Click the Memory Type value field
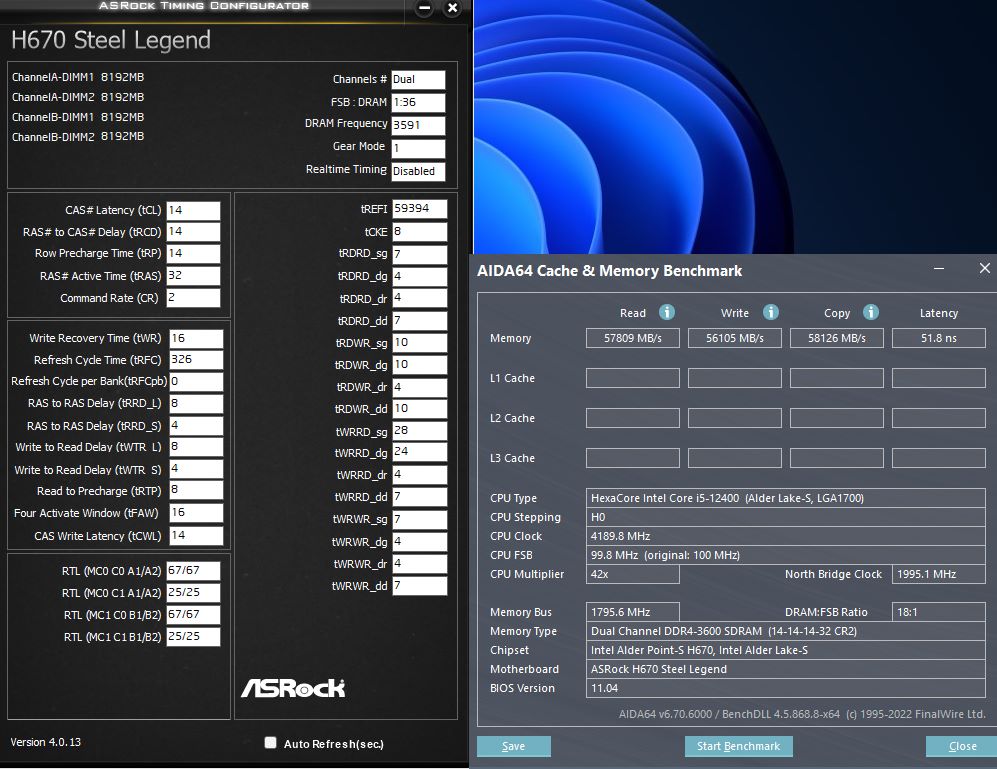 [786, 631]
